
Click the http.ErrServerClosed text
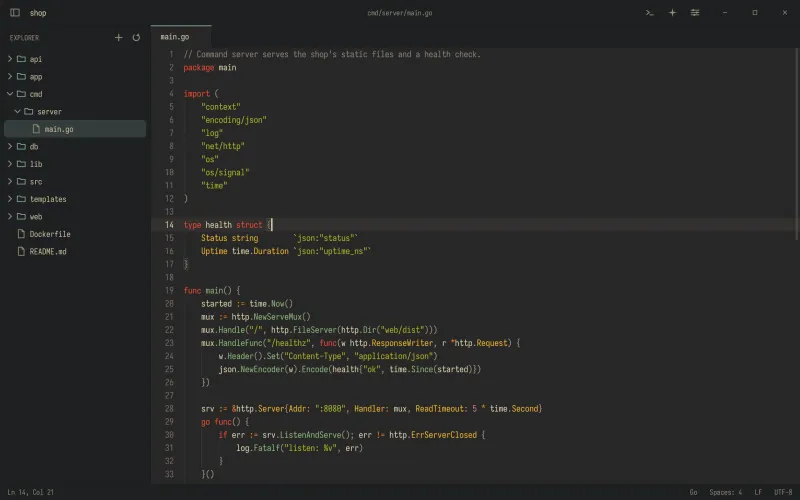[433, 435]
